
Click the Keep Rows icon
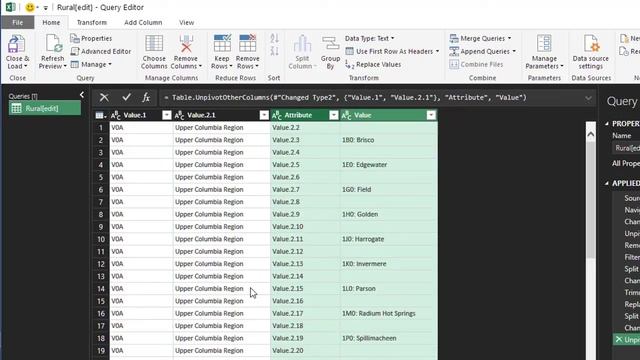pyautogui.click(x=222, y=43)
